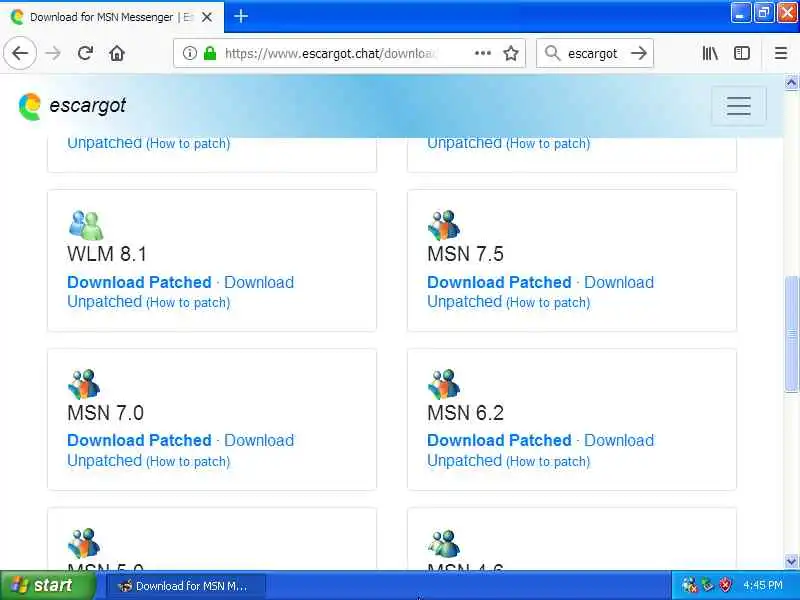Image resolution: width=800 pixels, height=600 pixels.
Task: Close the Download for MSN Messenger tab
Action: pos(207,17)
